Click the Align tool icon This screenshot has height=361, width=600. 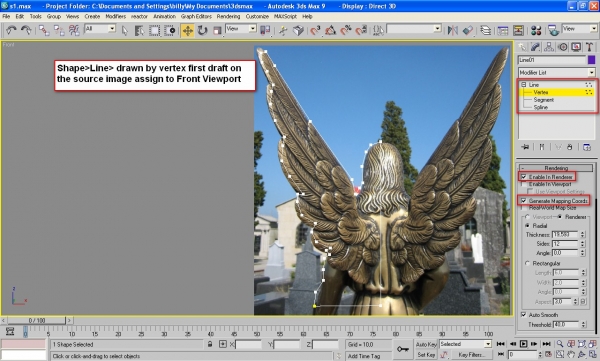468,30
